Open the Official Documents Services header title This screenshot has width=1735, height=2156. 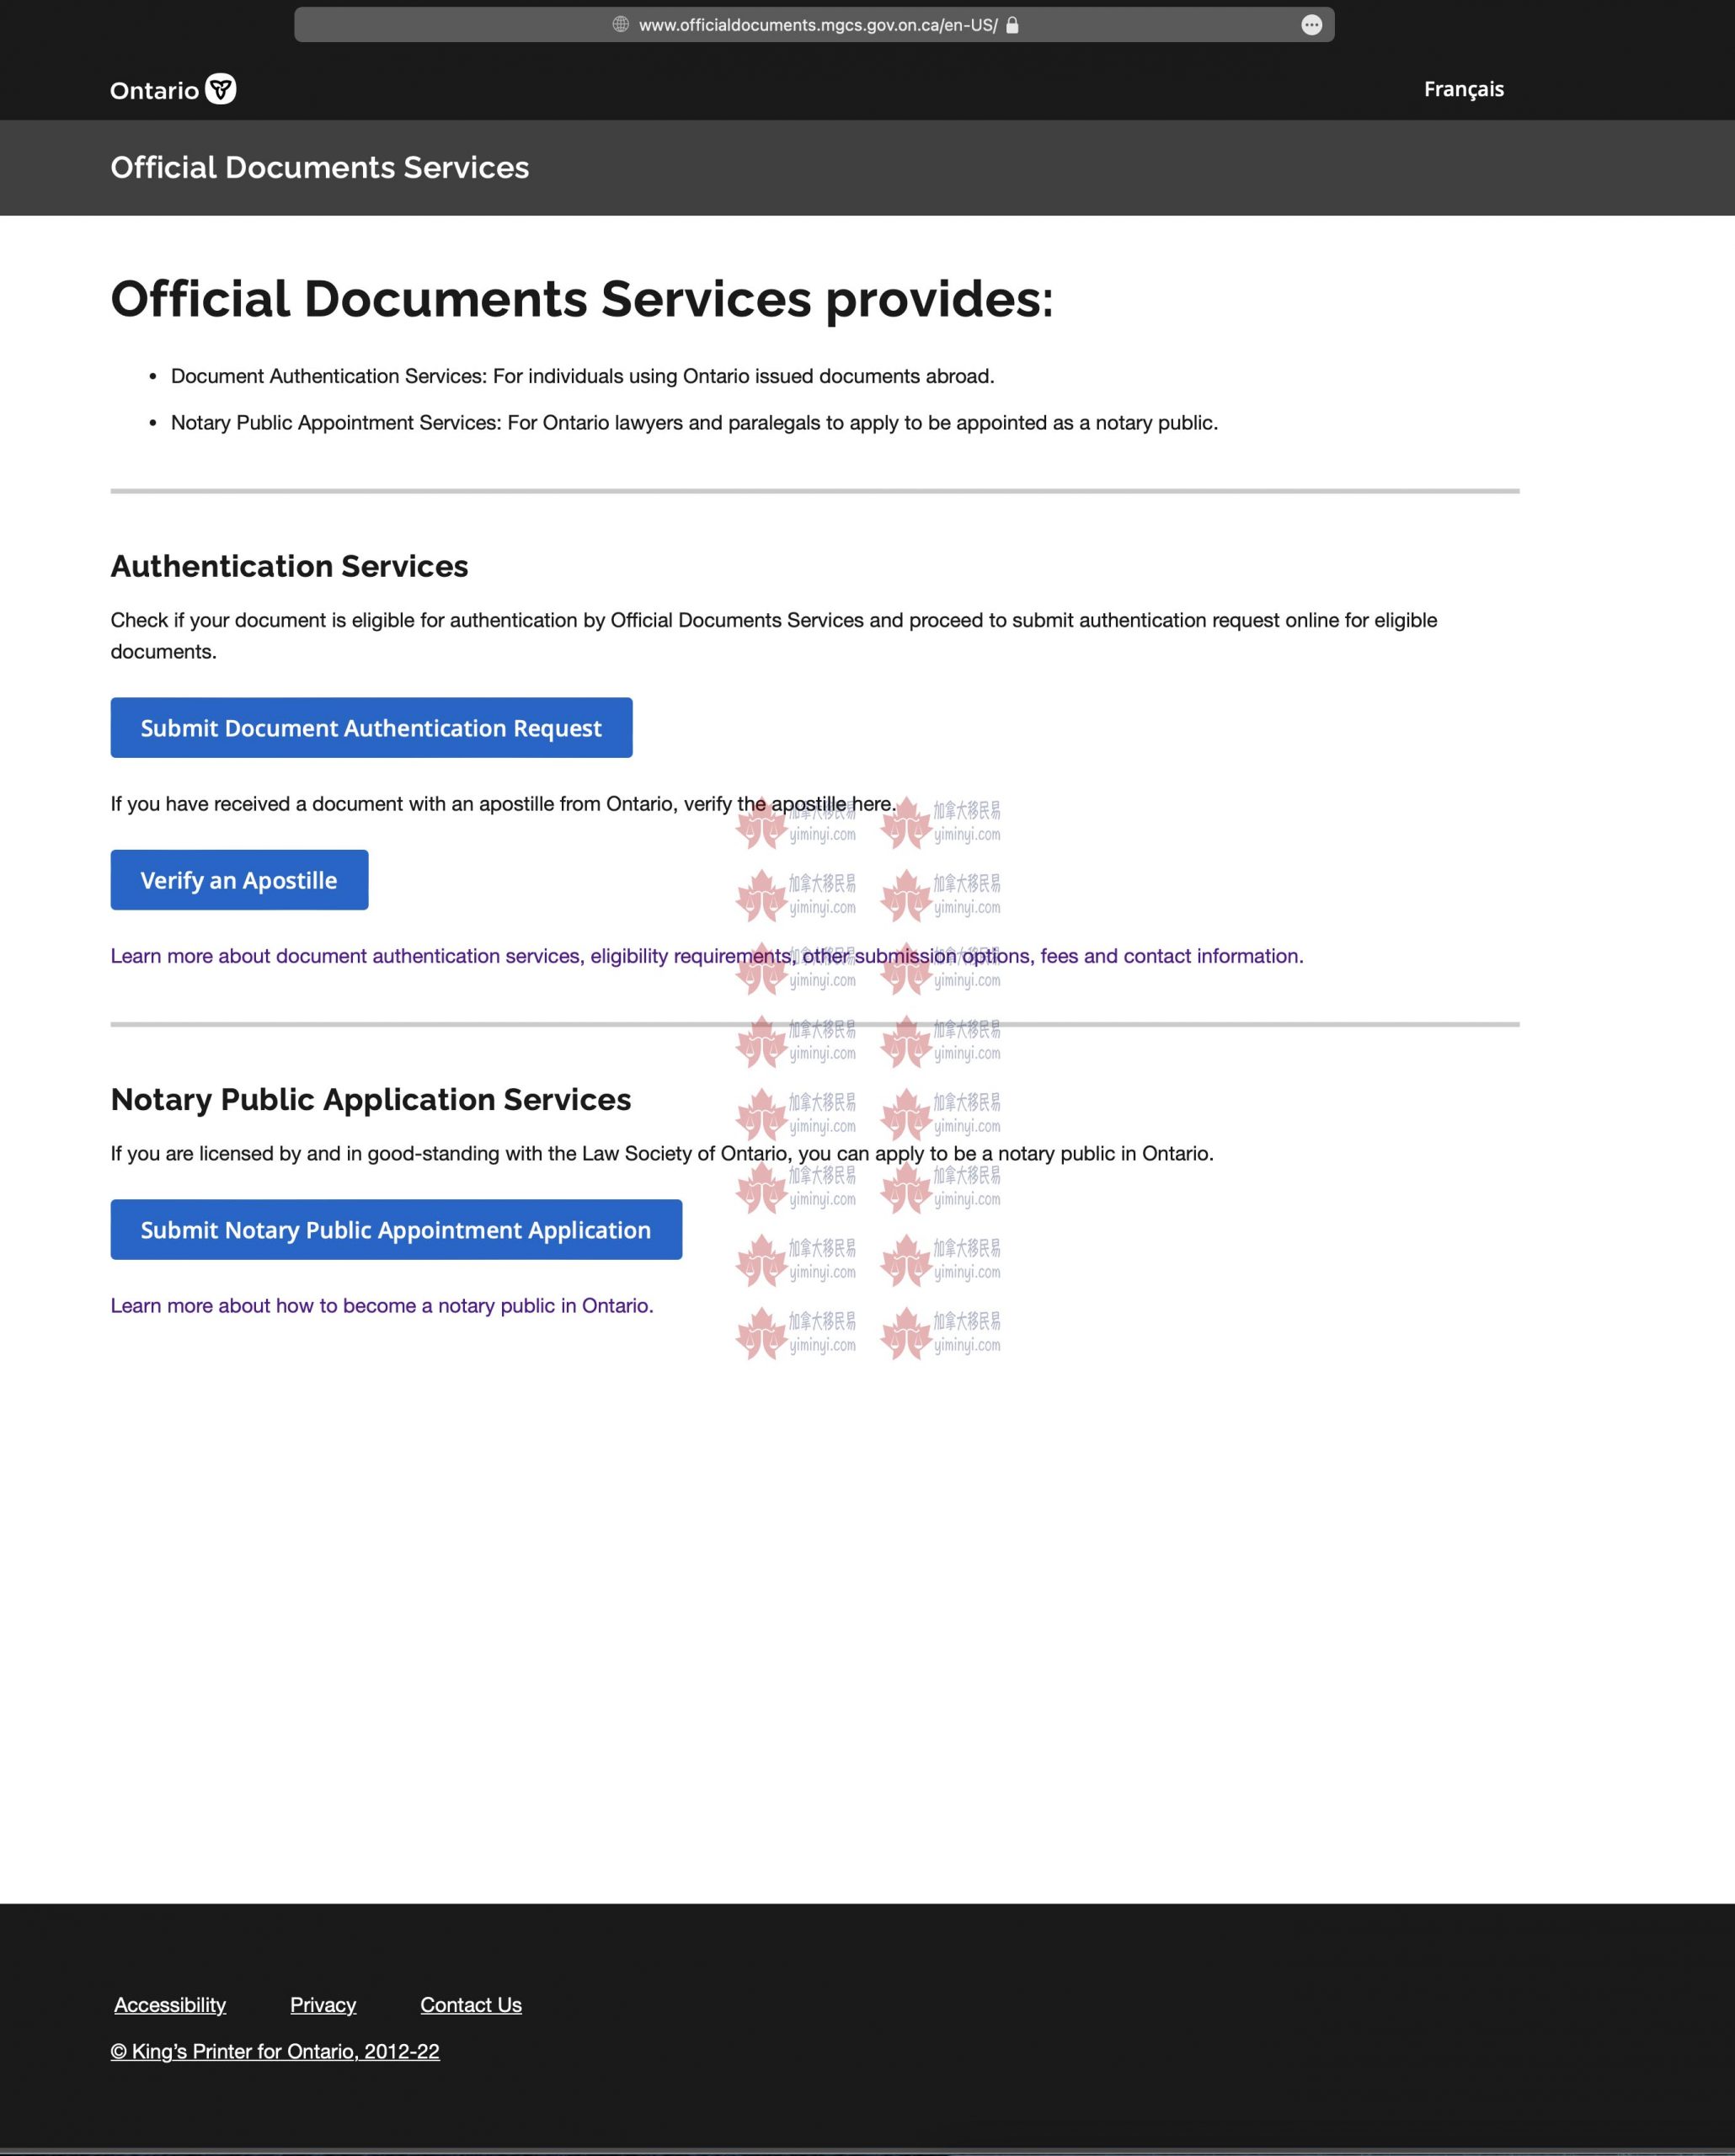(319, 167)
